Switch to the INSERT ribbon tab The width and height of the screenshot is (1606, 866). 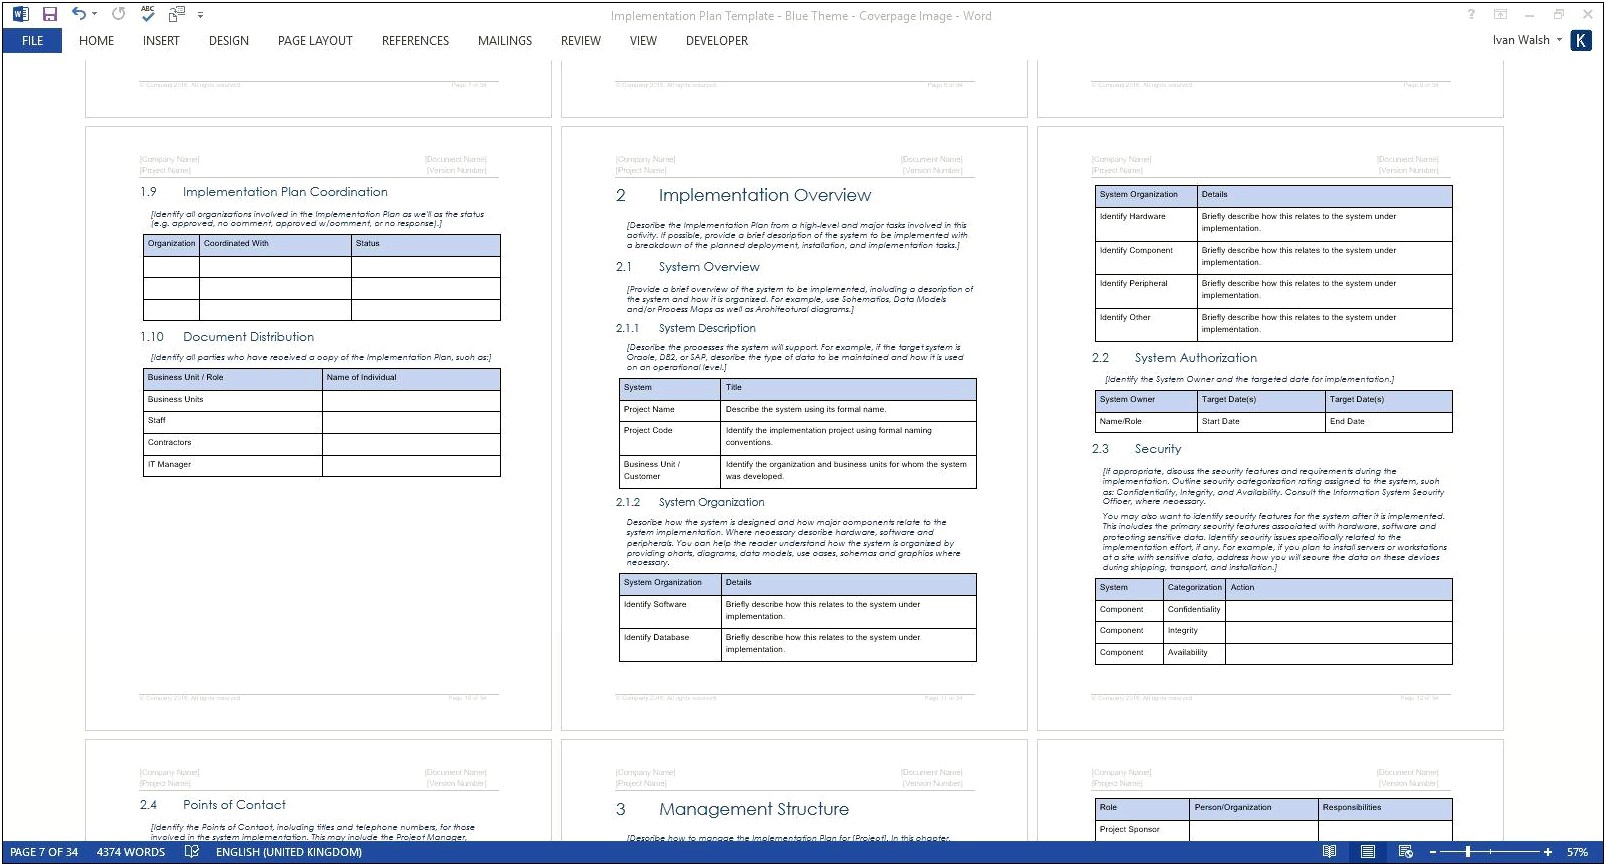[x=161, y=41]
